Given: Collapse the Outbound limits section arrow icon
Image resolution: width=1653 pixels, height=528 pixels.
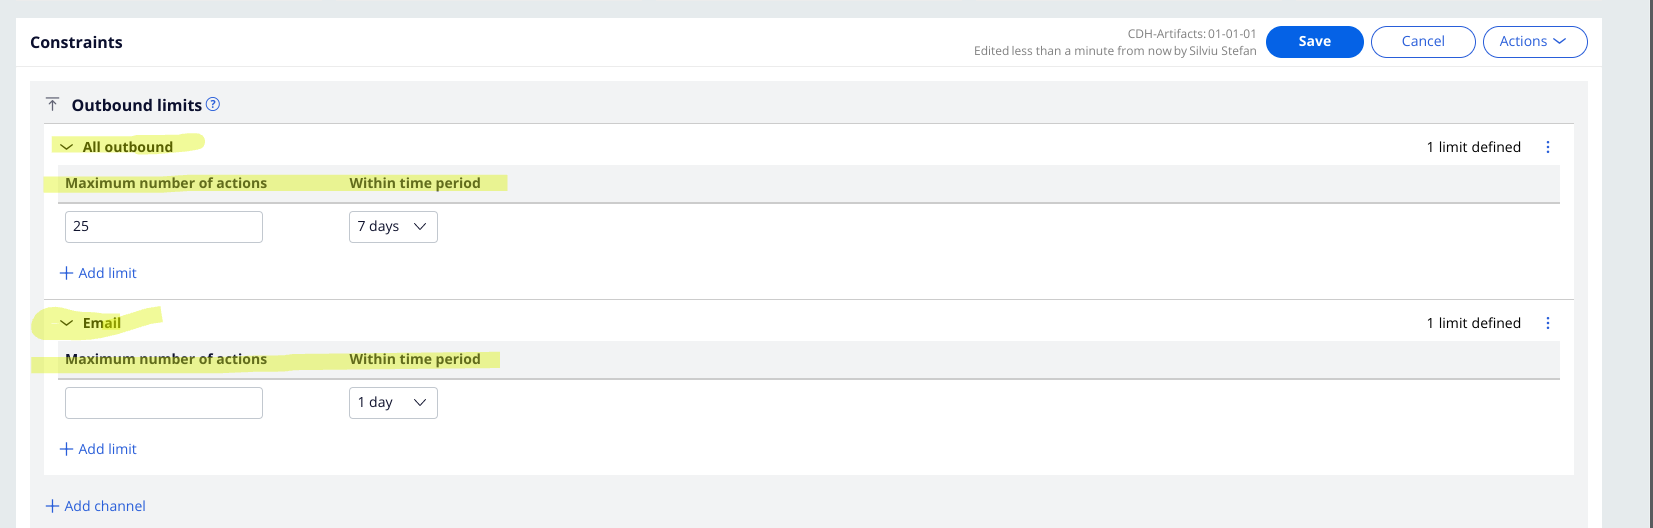Looking at the screenshot, I should point(53,105).
